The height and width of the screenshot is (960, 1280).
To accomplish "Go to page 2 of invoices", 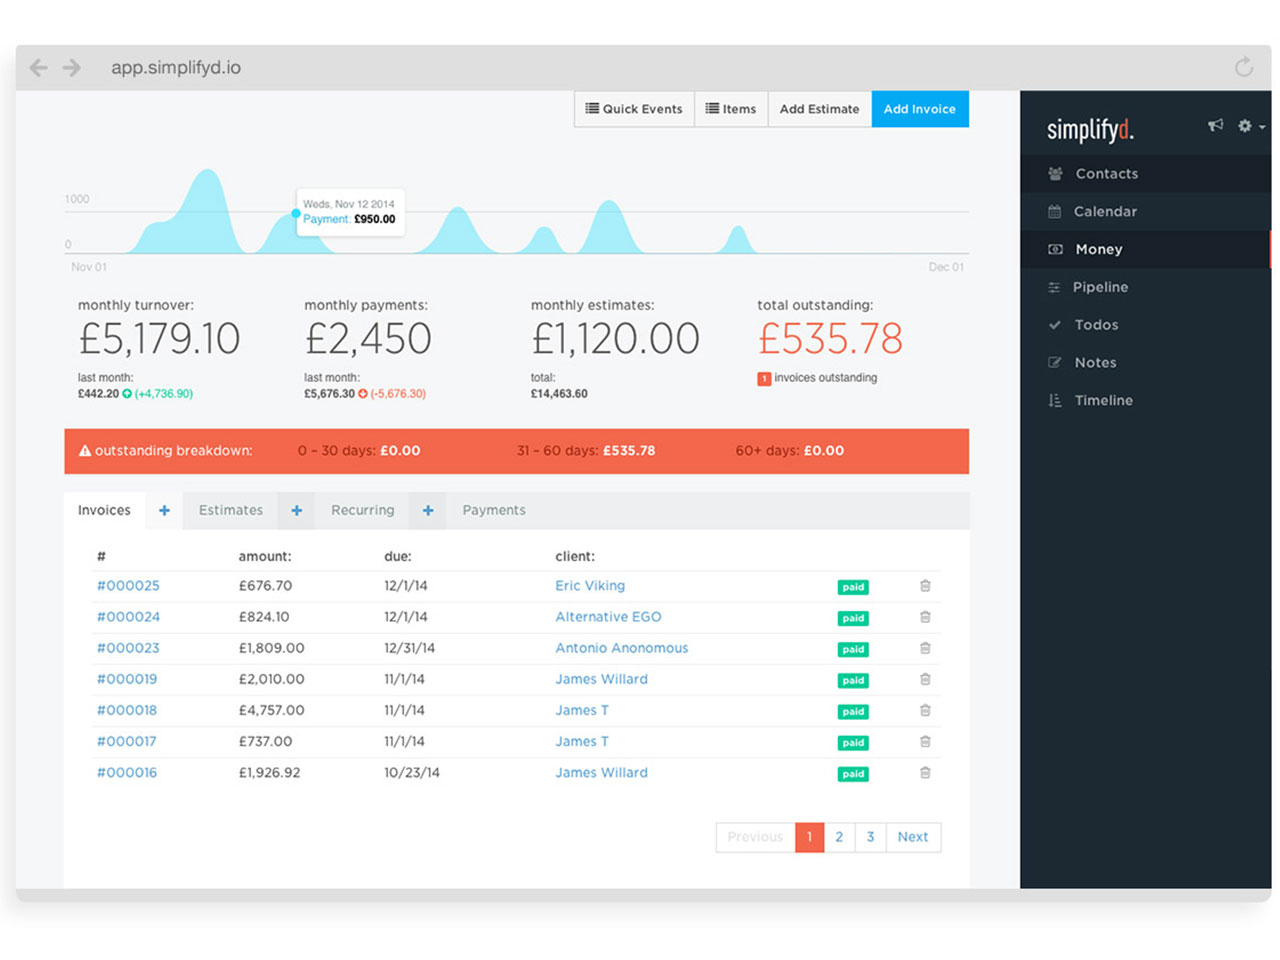I will point(839,837).
